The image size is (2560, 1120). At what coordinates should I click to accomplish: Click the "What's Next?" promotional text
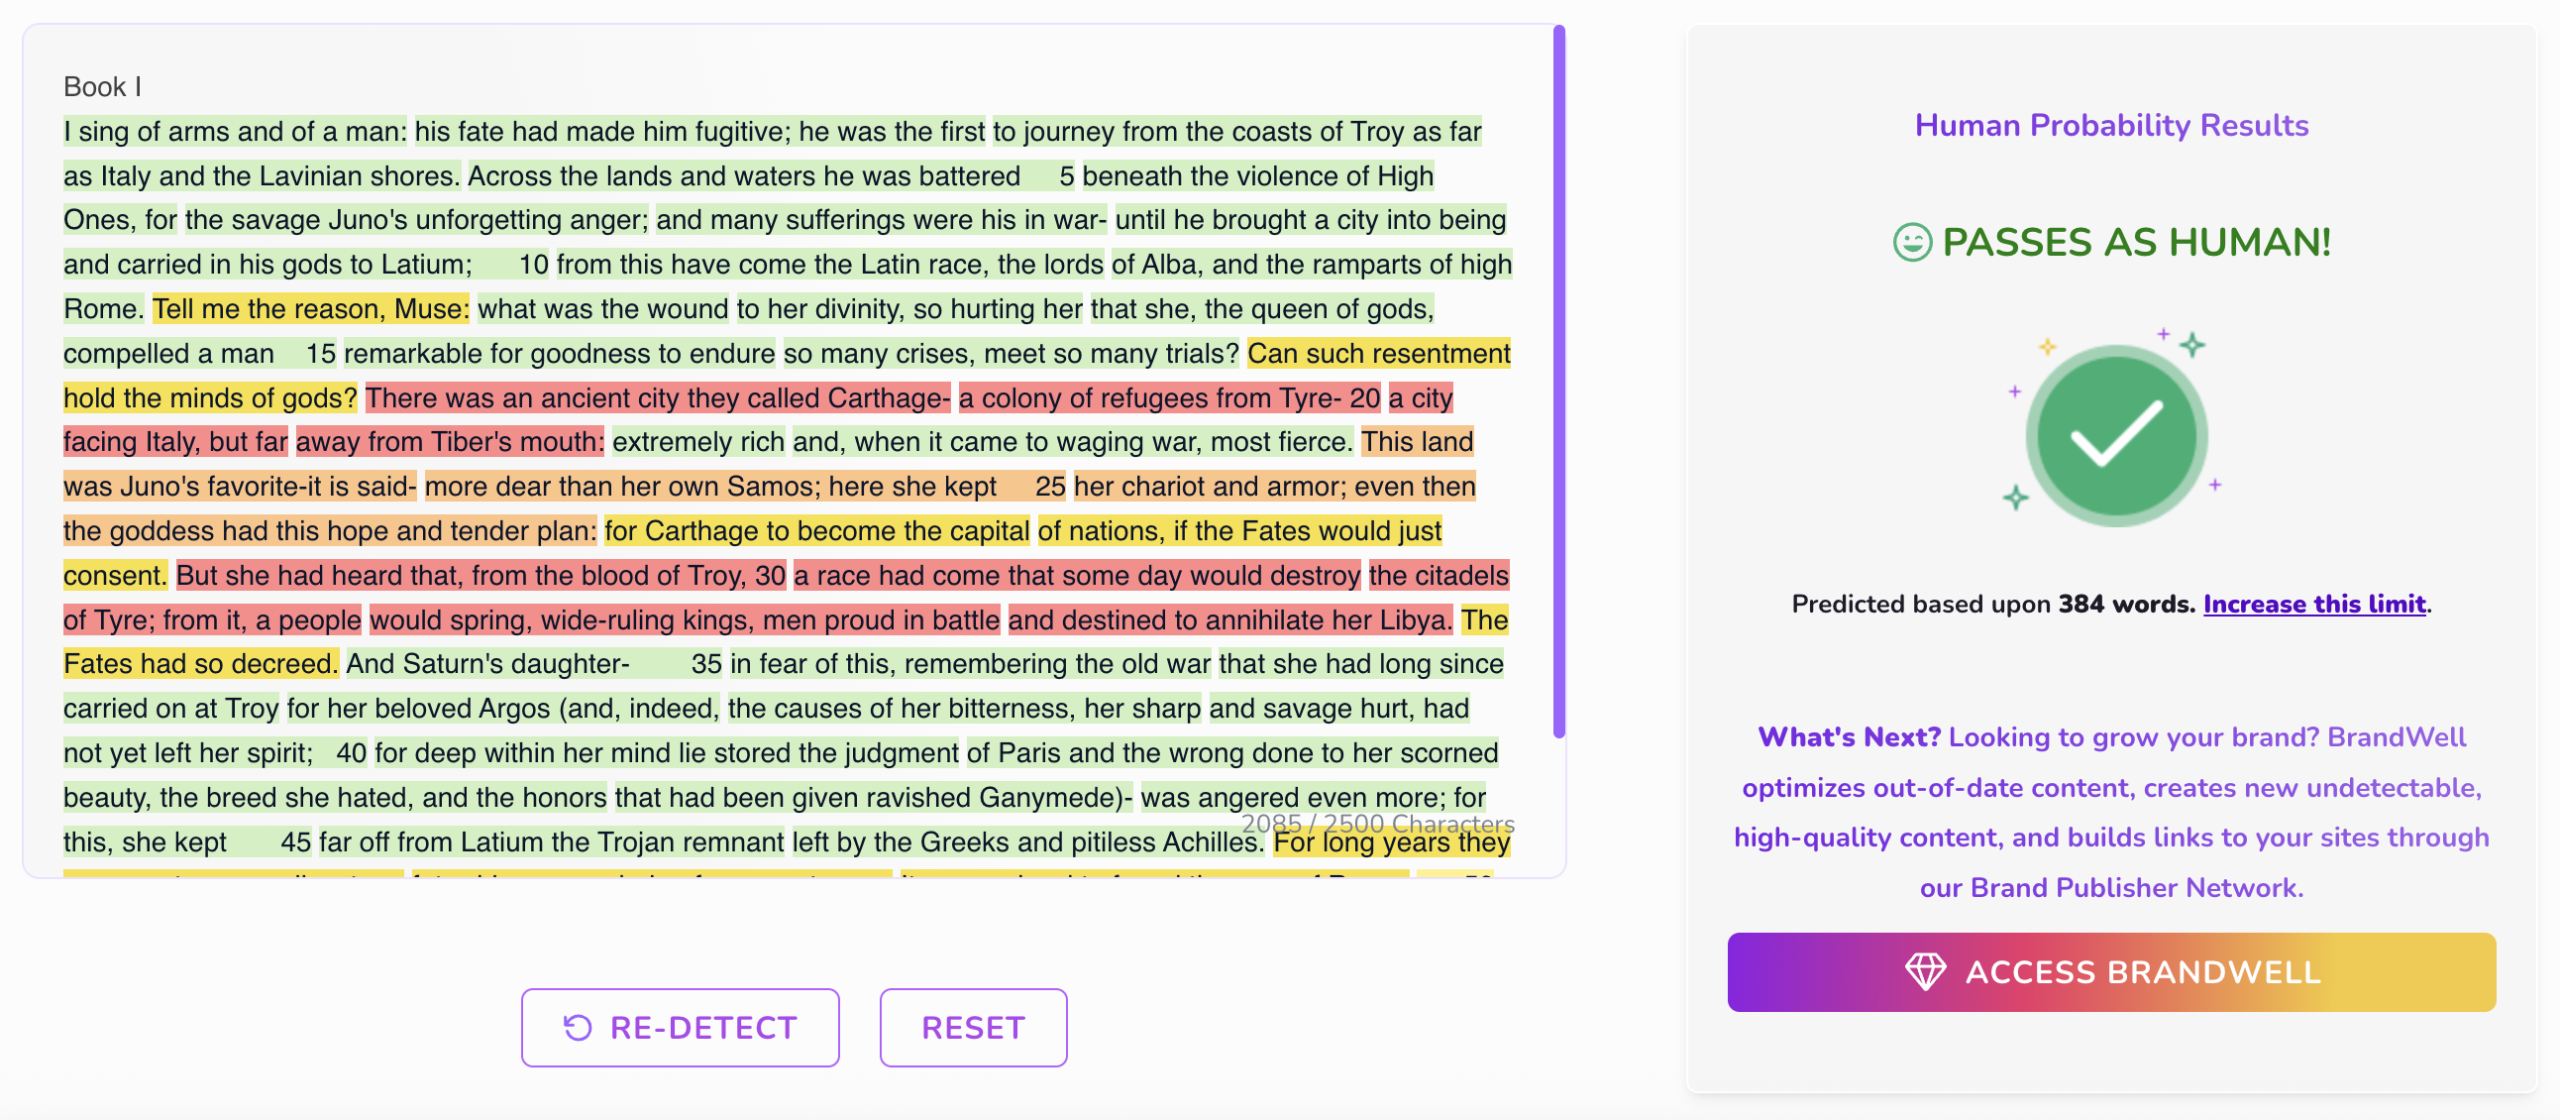[1849, 737]
